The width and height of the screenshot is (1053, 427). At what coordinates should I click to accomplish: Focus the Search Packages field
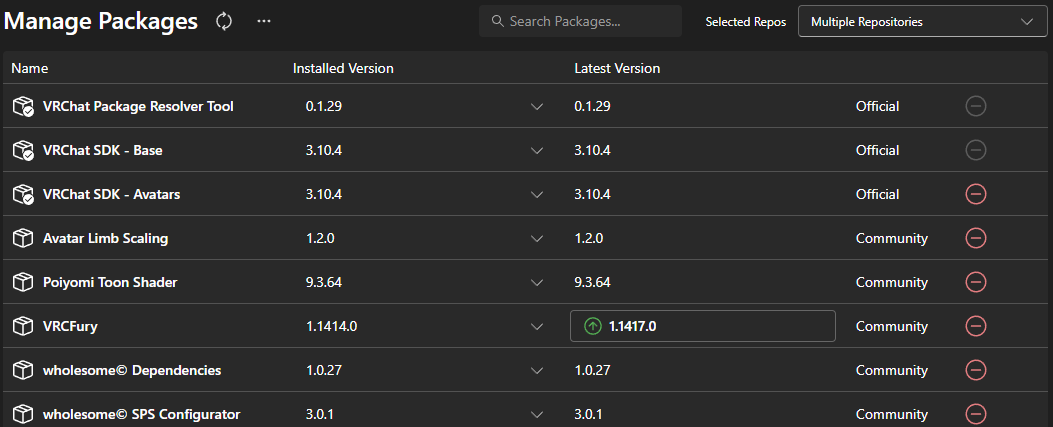(x=580, y=21)
